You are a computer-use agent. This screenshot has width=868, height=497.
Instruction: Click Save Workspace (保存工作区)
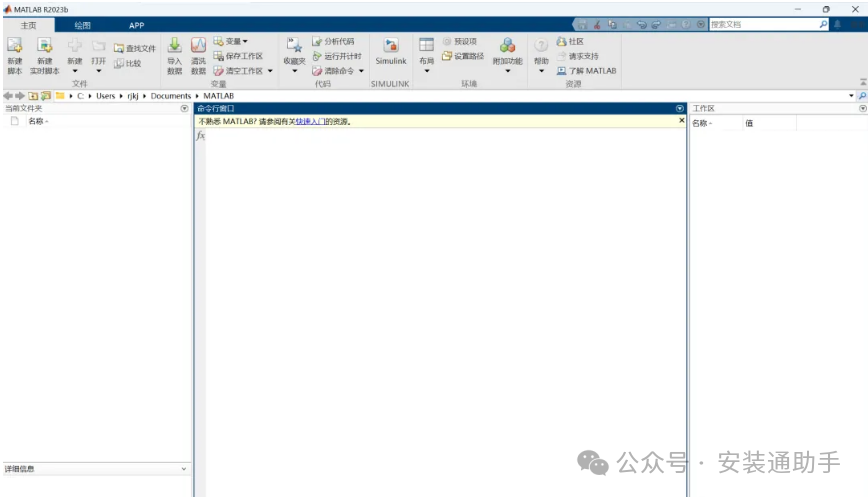238,56
